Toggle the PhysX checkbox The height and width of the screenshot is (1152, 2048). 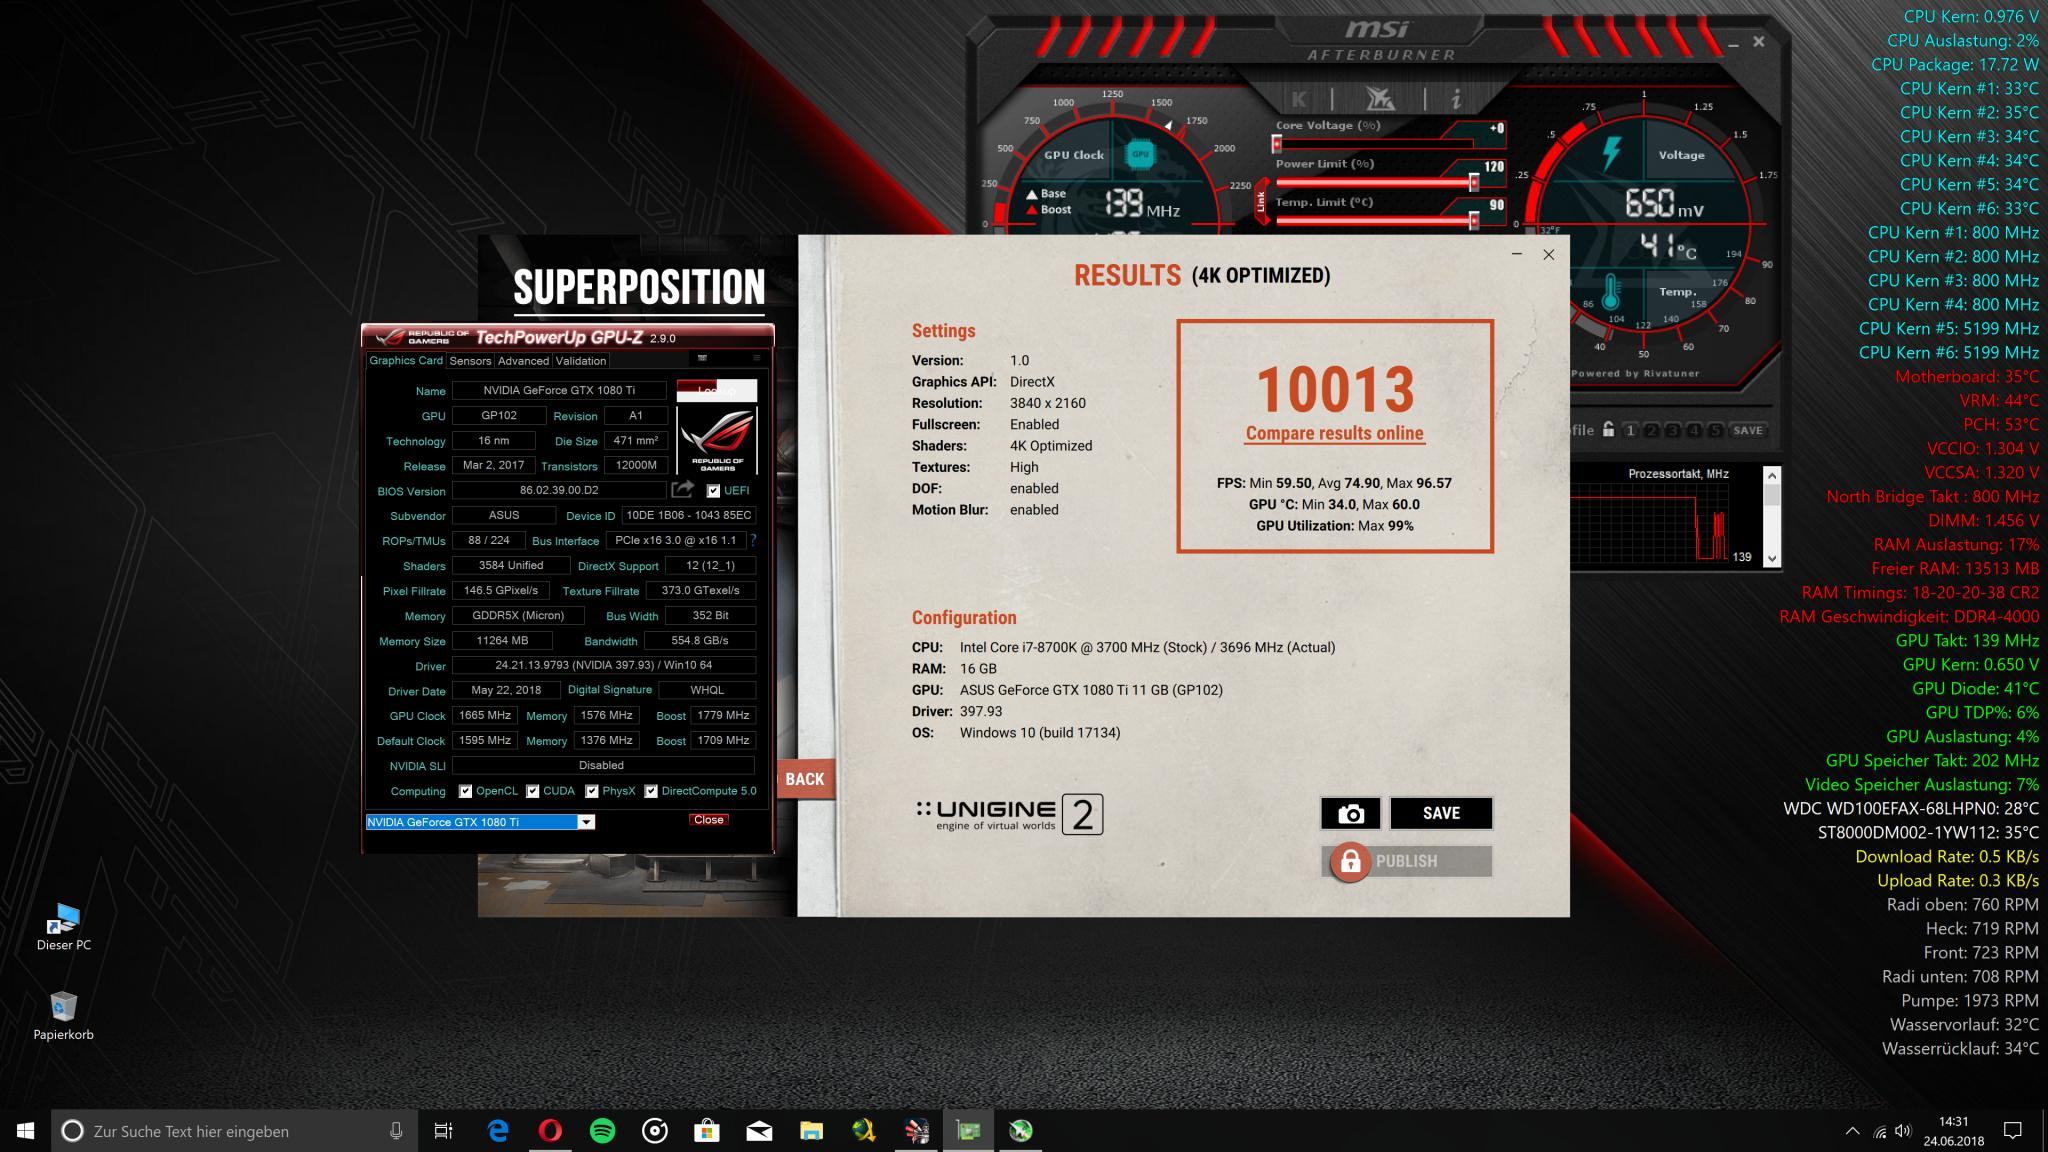coord(592,791)
